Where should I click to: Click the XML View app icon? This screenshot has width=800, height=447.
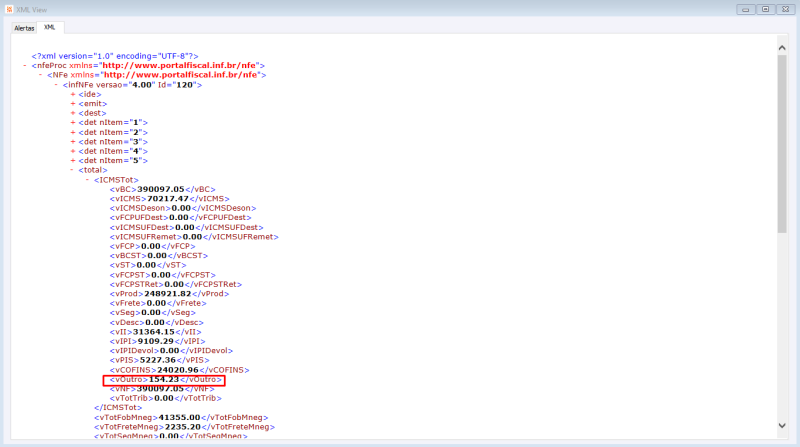[x=9, y=9]
